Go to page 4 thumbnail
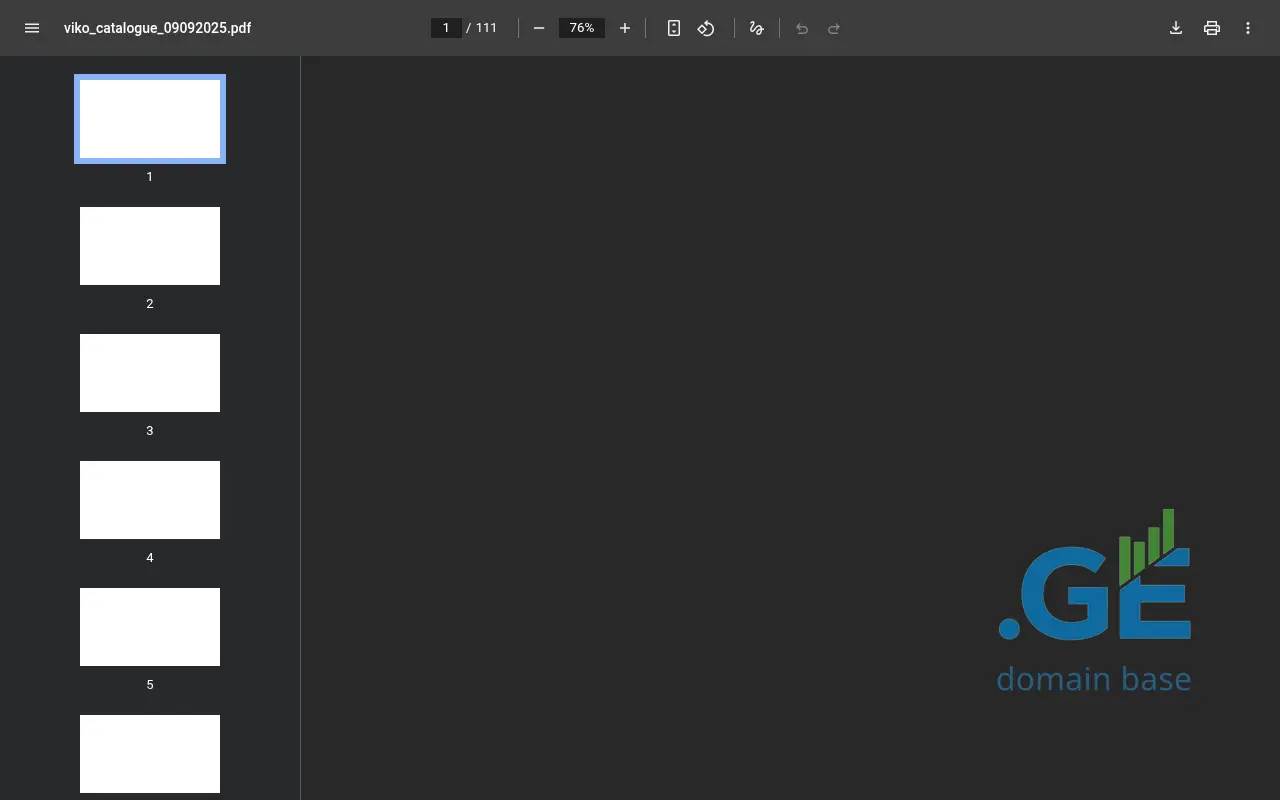This screenshot has width=1280, height=800. [150, 500]
